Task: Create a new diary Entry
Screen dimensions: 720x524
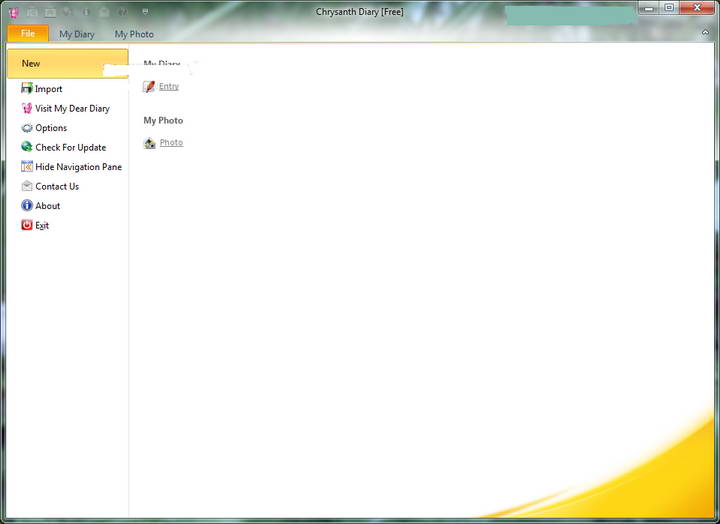Action: click(161, 86)
